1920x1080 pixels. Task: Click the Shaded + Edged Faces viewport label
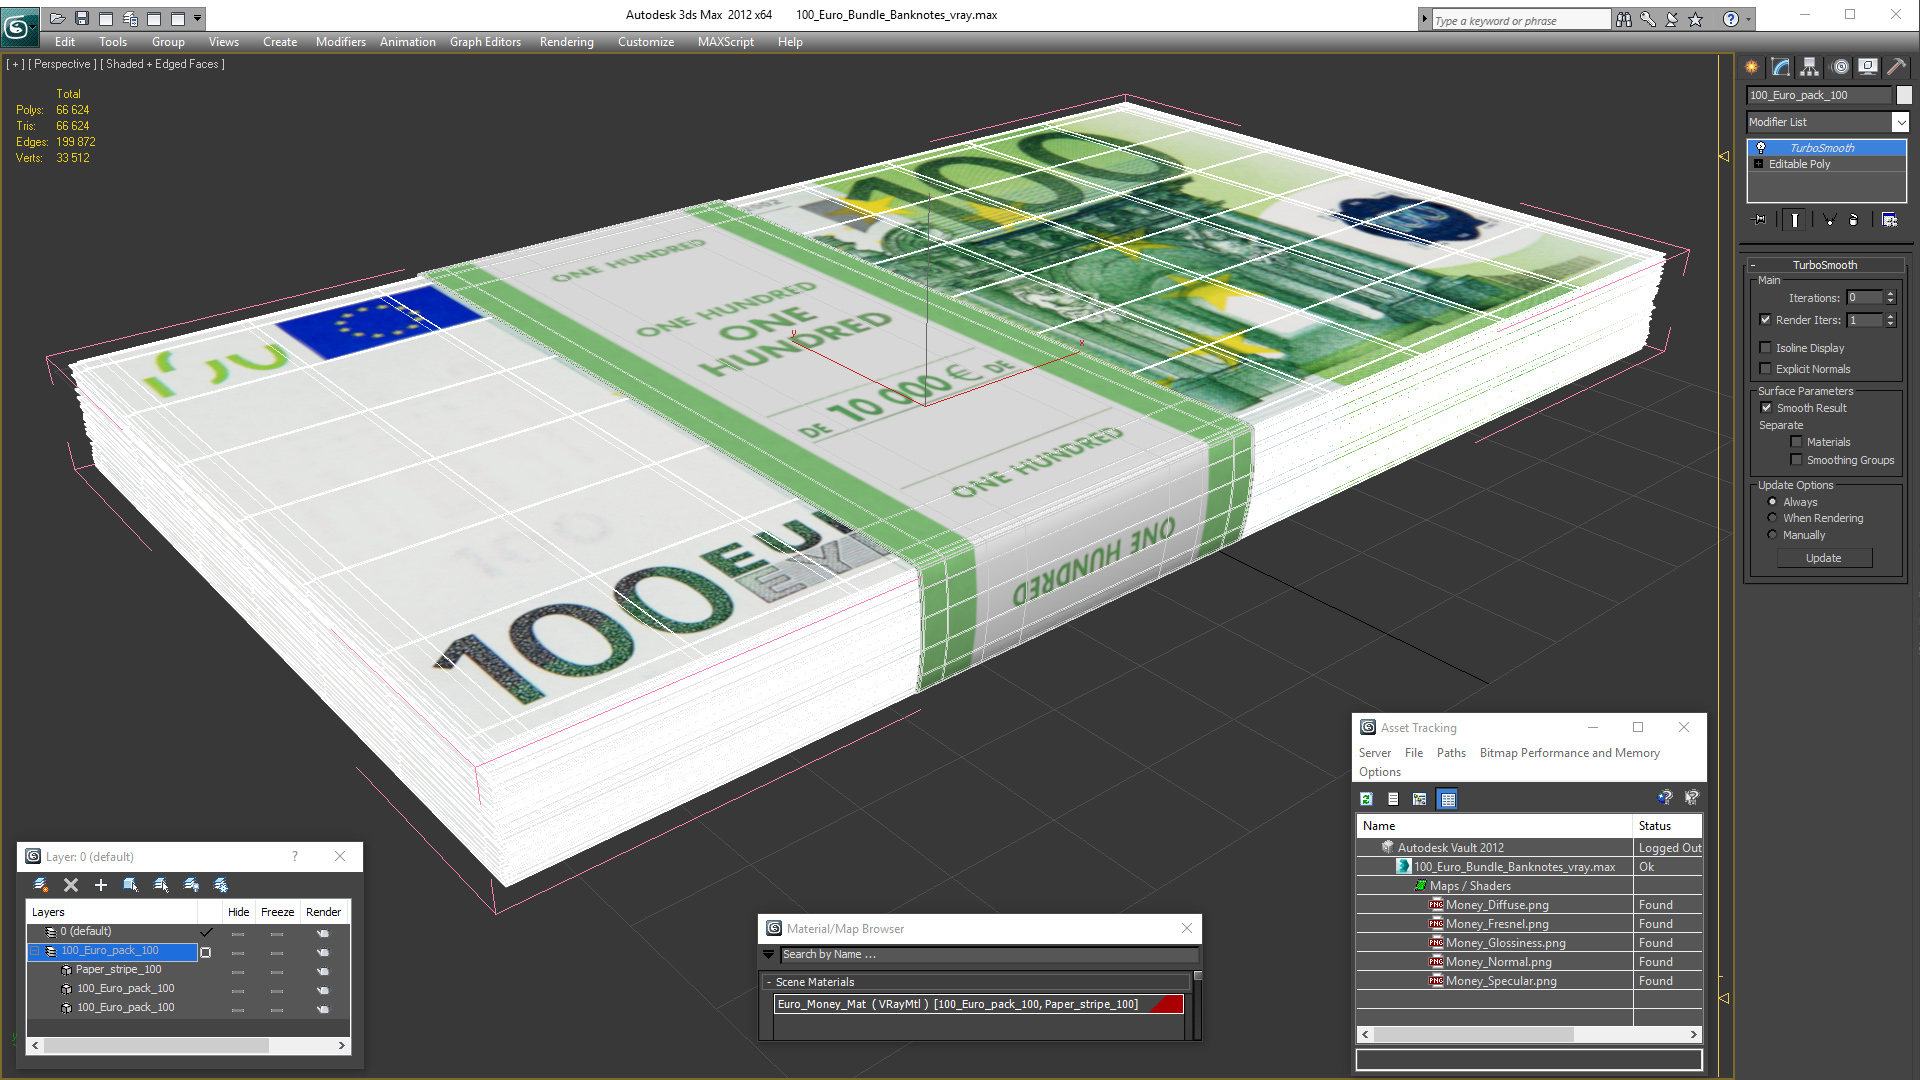click(x=162, y=64)
